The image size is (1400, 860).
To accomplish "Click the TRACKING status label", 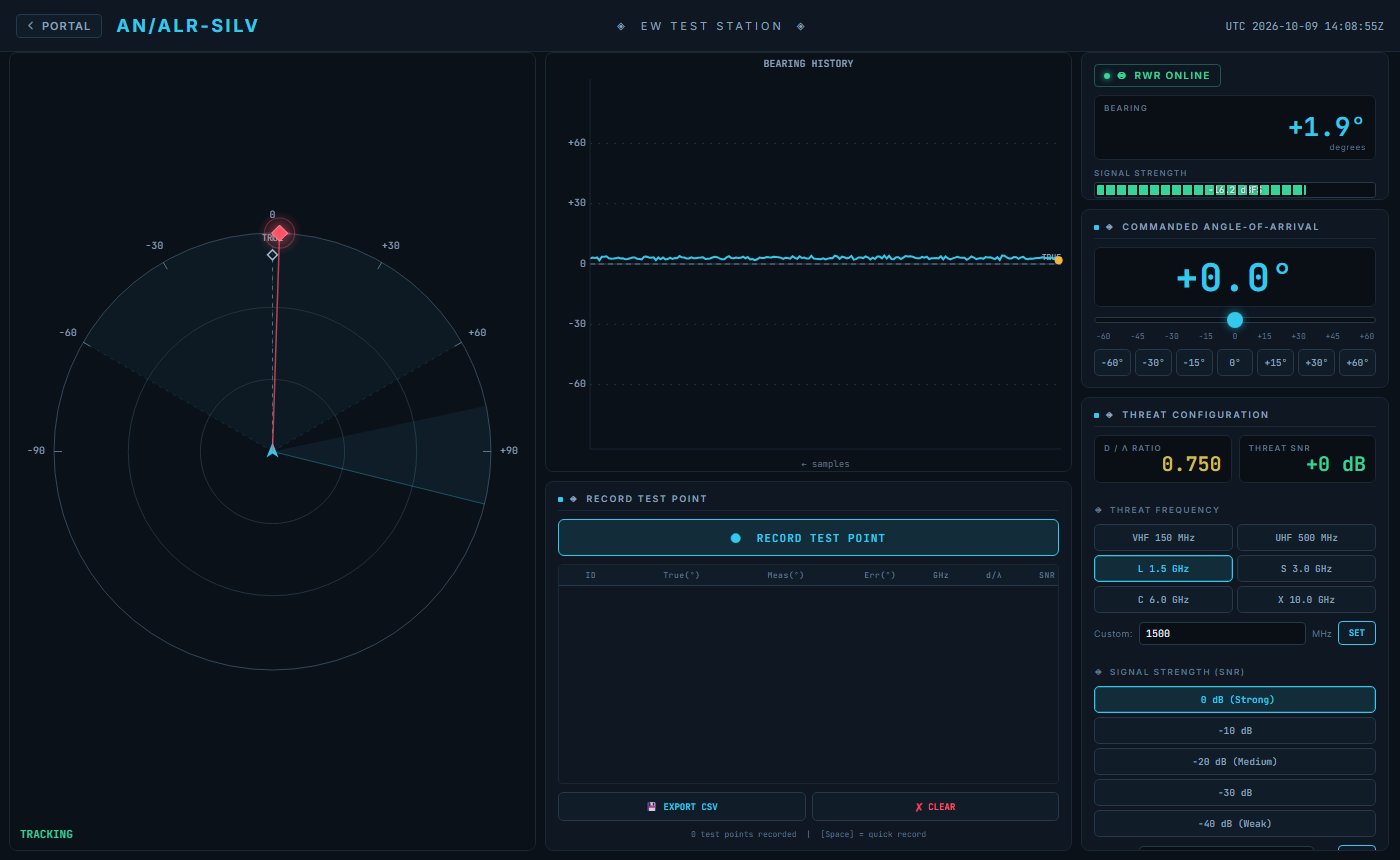I will coord(46,834).
